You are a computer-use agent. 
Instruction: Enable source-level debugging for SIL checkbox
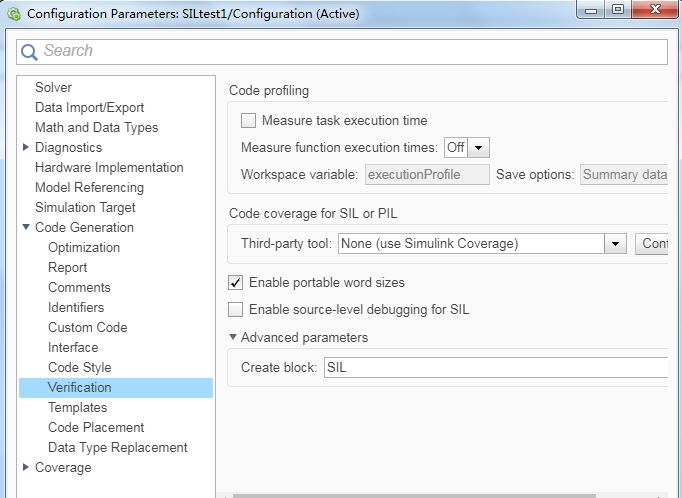(x=235, y=310)
